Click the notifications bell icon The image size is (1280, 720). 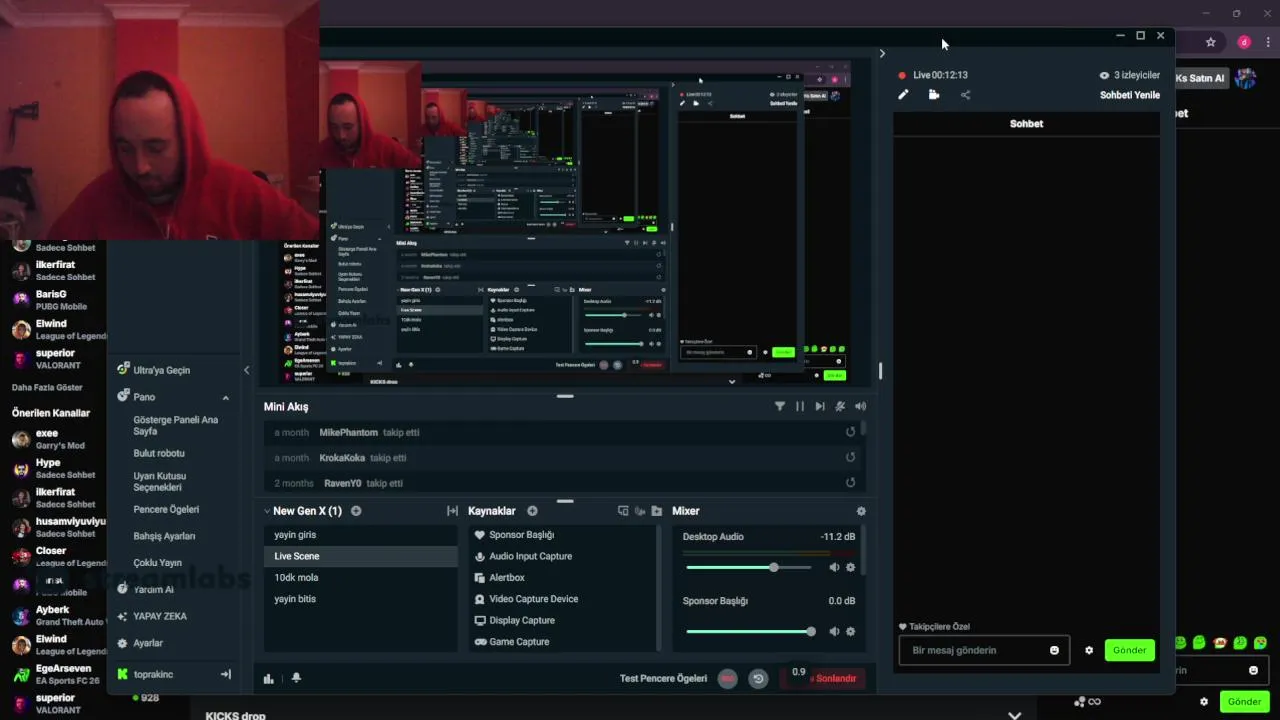pos(296,678)
